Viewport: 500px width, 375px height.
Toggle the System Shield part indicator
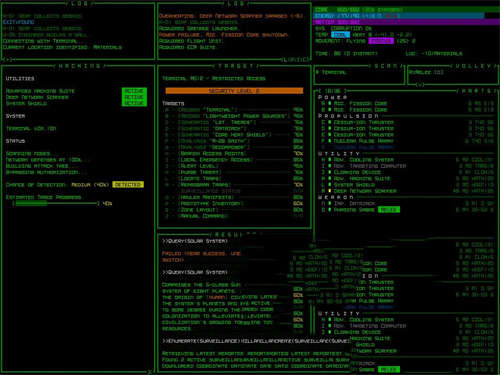coord(330,185)
